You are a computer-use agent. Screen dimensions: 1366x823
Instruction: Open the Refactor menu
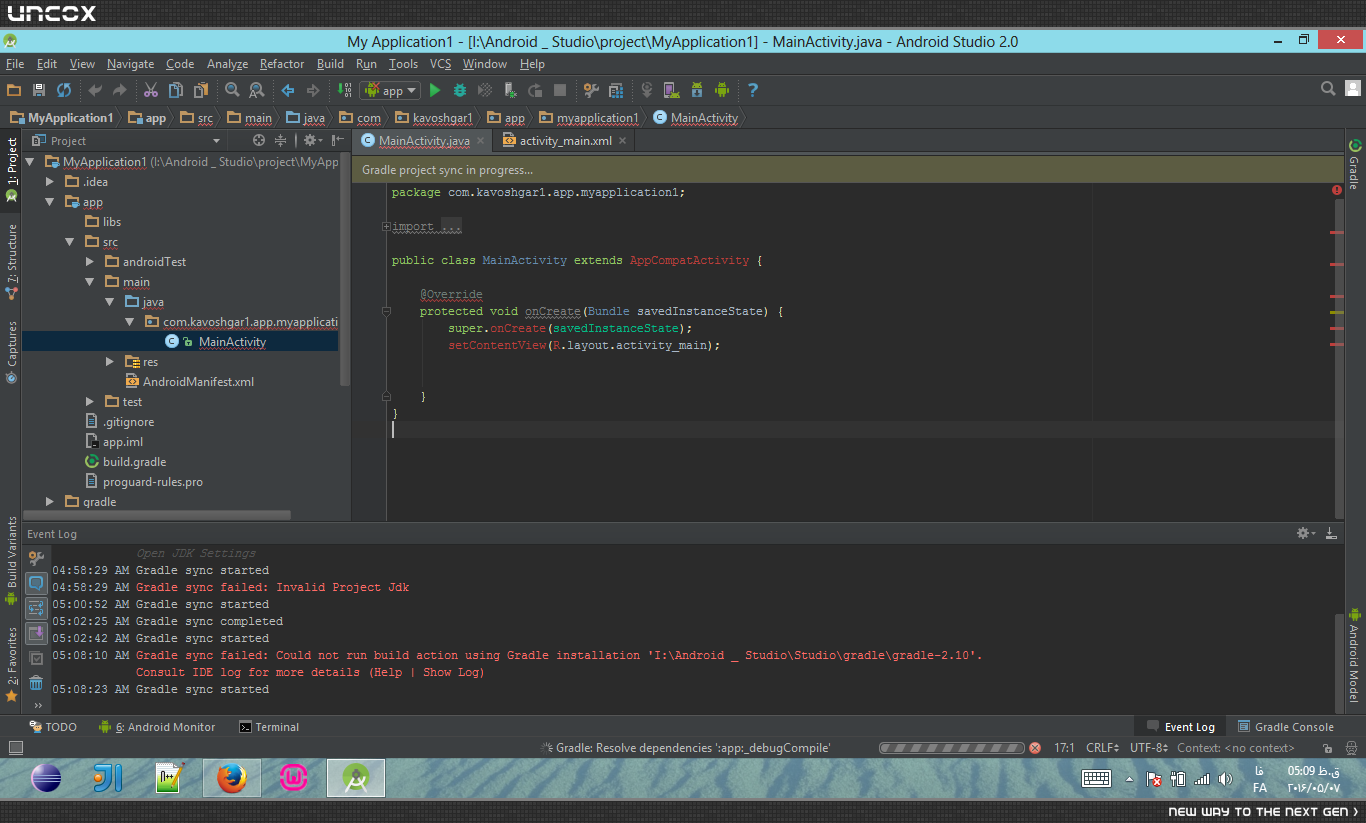coord(282,64)
